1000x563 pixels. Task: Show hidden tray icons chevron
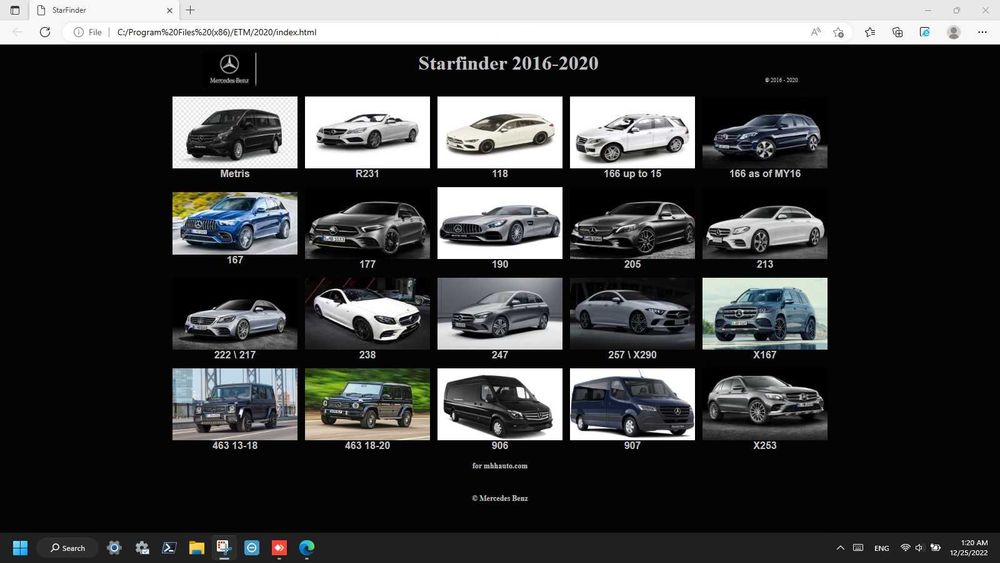point(841,548)
